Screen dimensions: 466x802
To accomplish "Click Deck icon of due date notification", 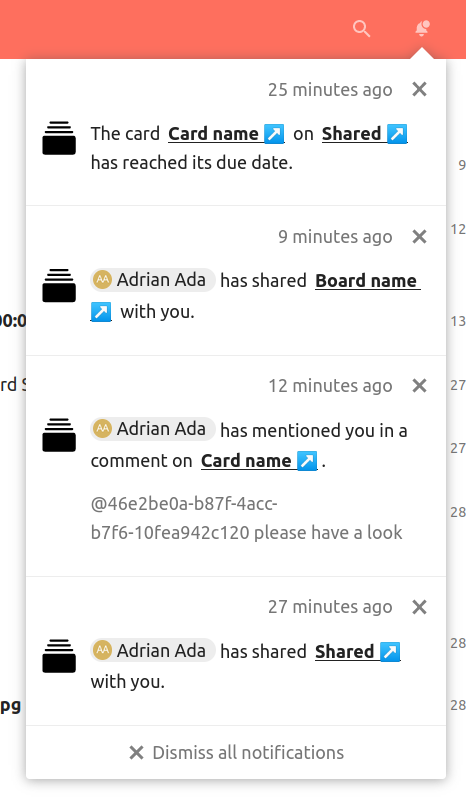I will [59, 138].
